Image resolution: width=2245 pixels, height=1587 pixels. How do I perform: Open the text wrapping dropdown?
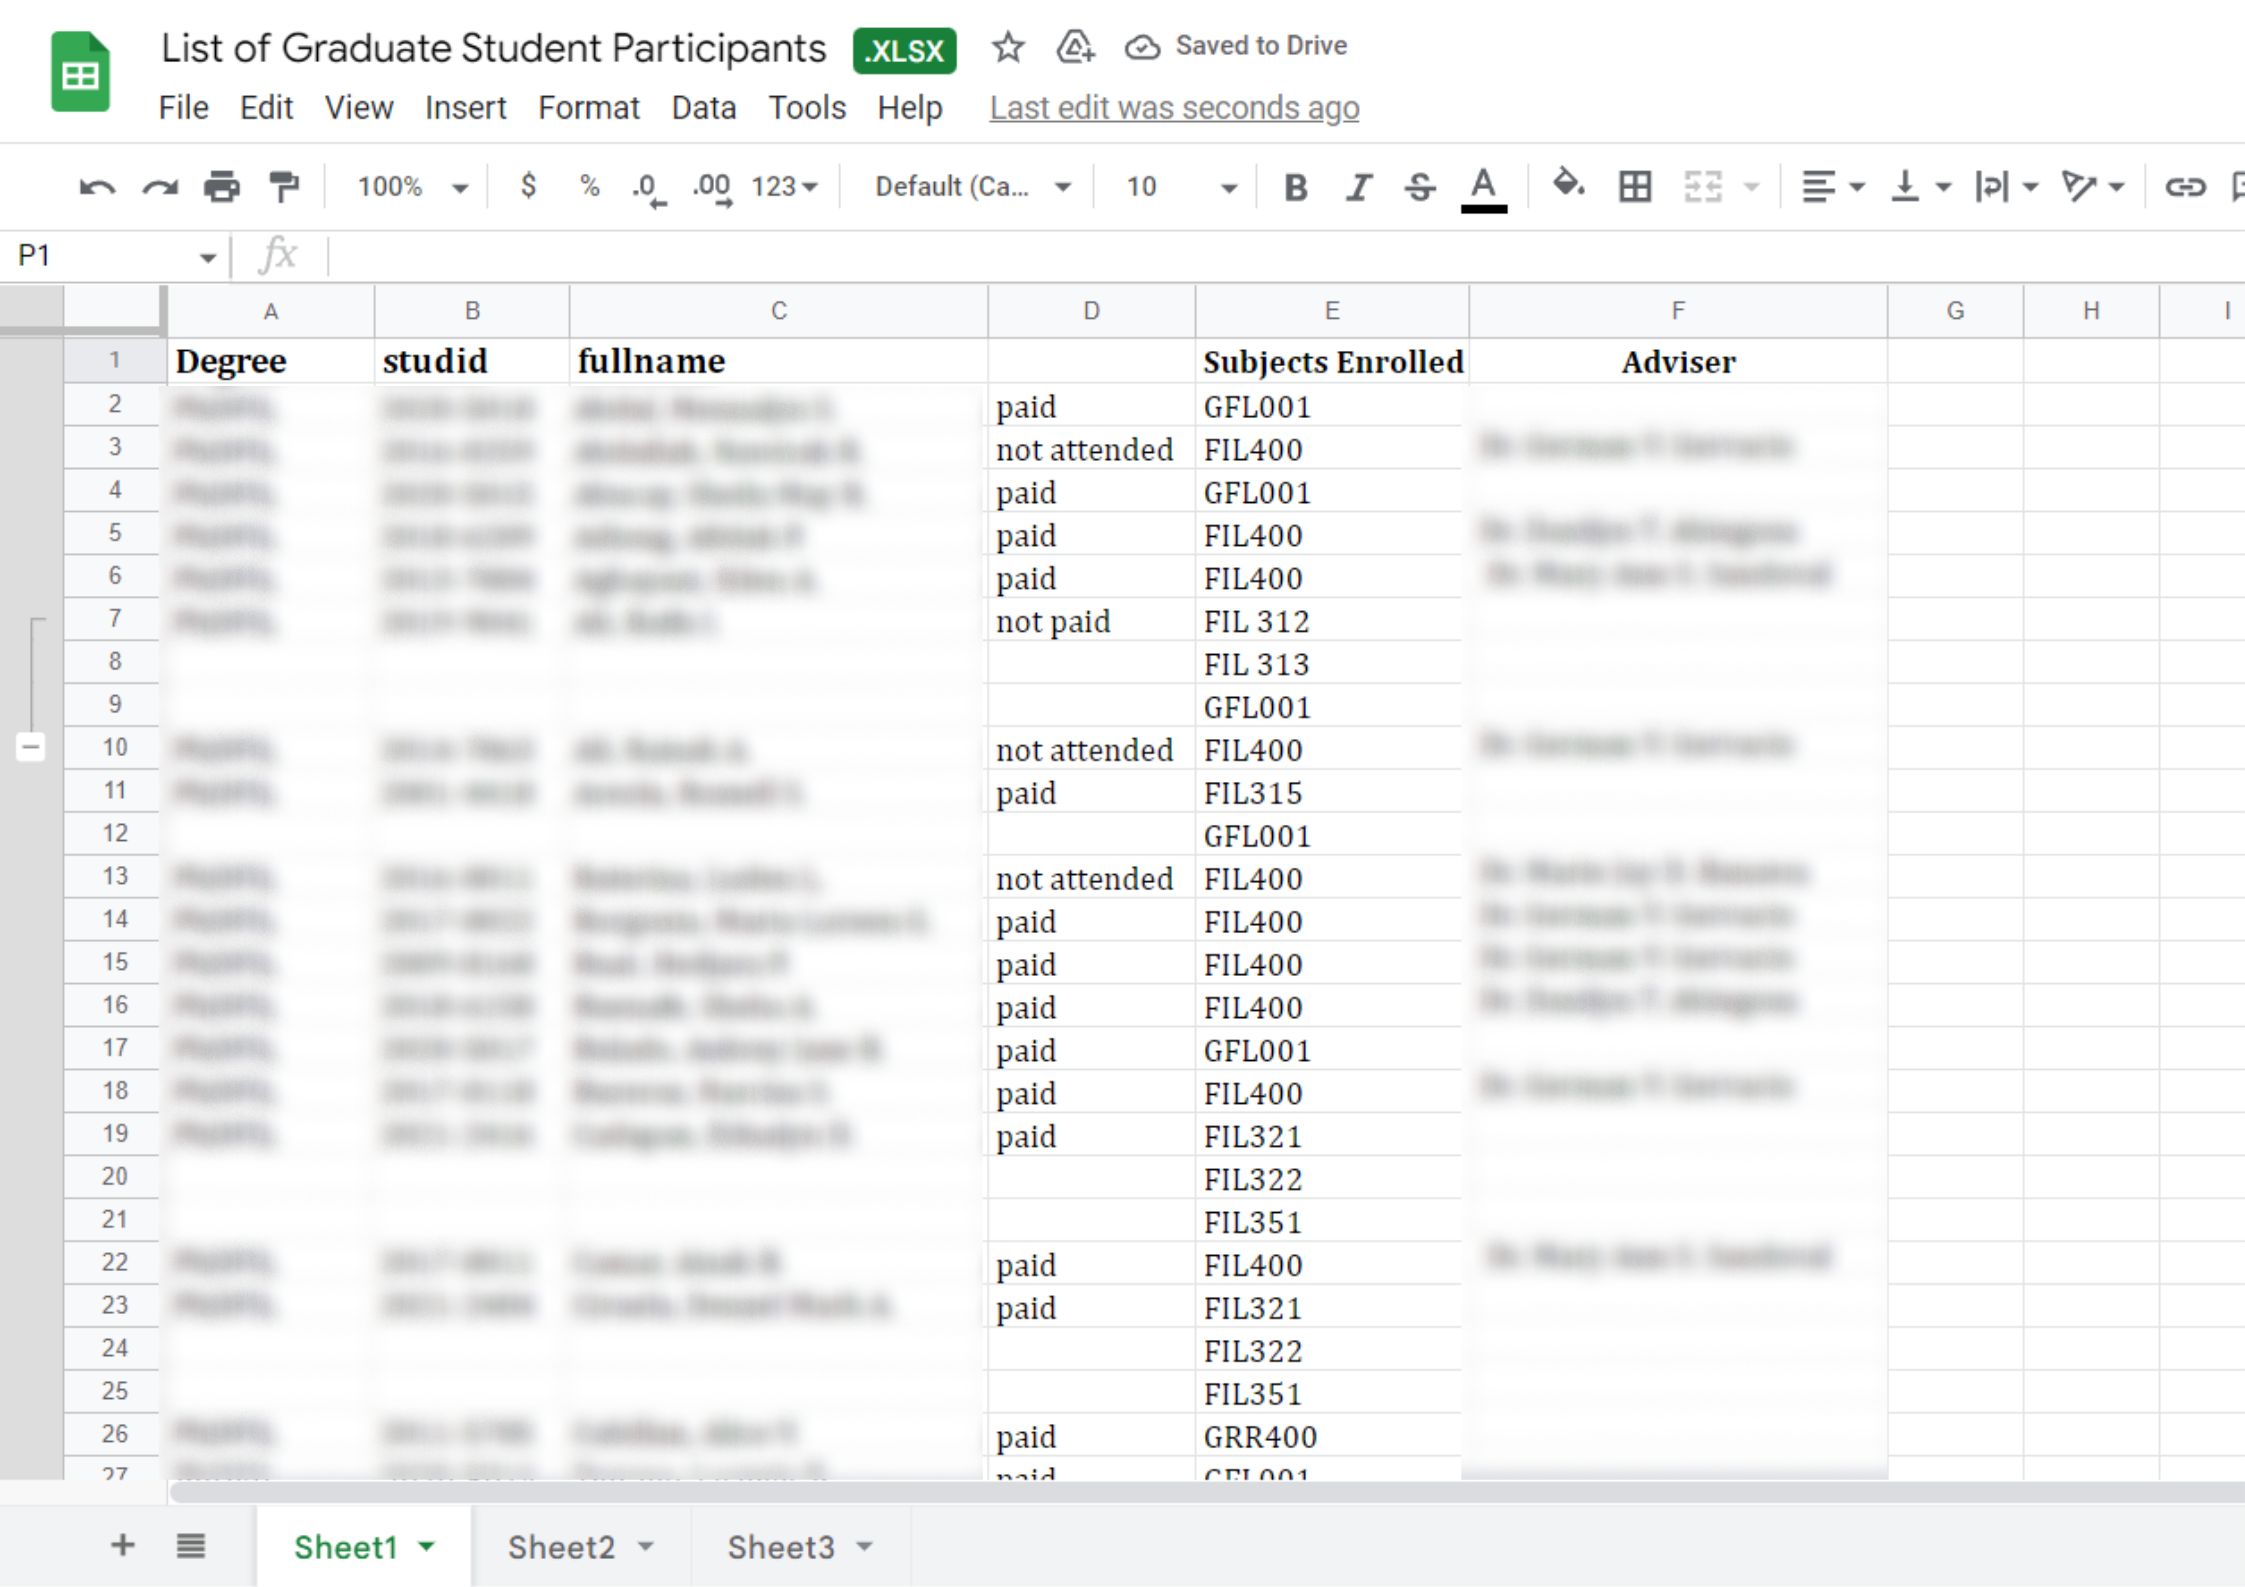pos(2006,186)
